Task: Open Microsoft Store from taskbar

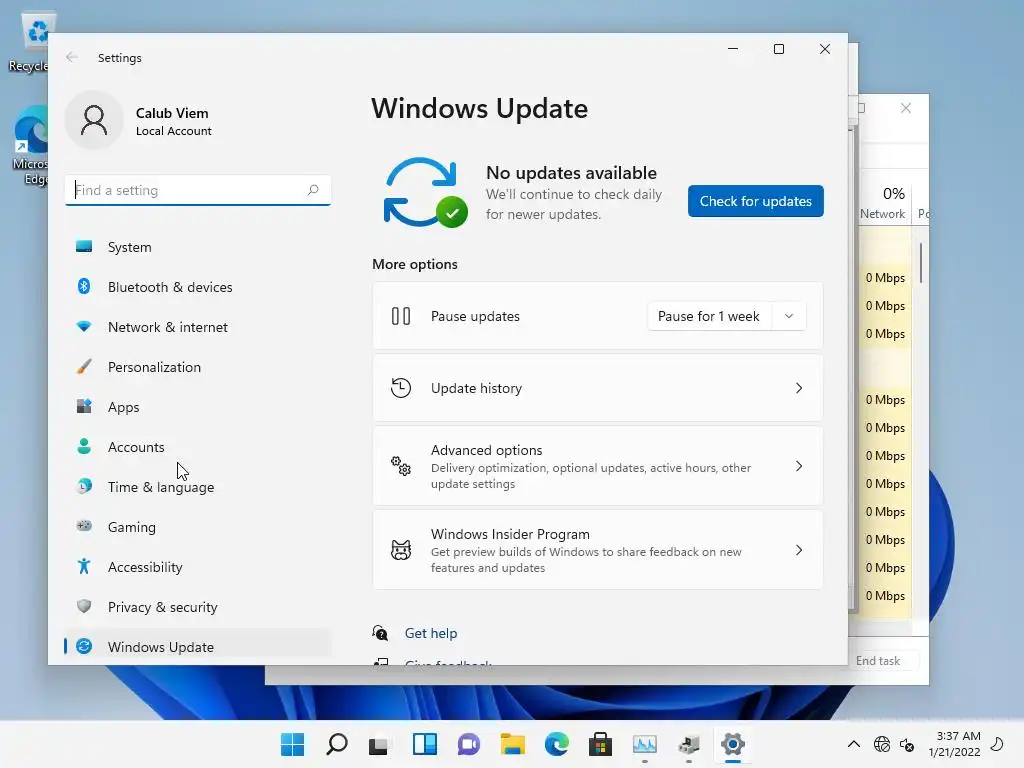Action: click(x=600, y=744)
